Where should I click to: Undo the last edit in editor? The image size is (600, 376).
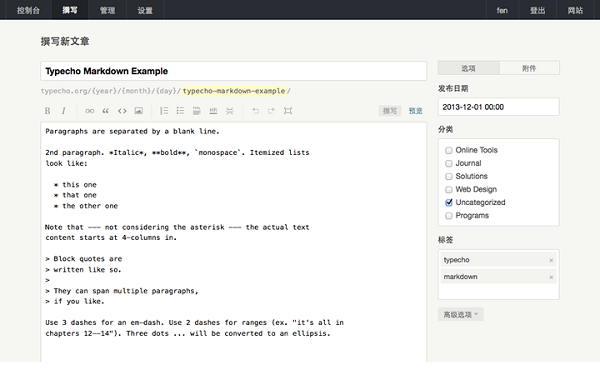pyautogui.click(x=255, y=111)
